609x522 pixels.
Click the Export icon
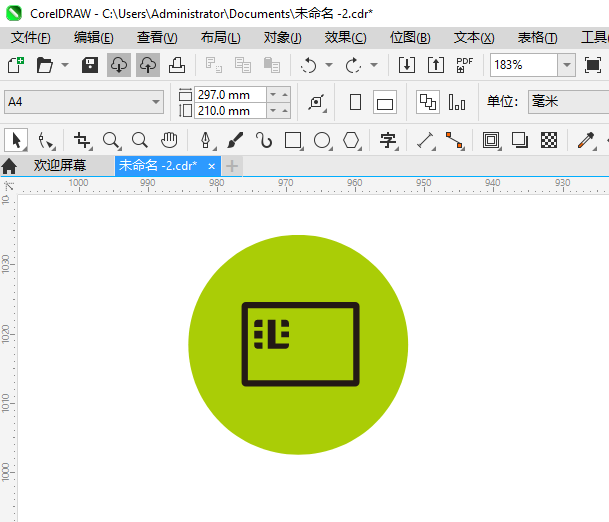pyautogui.click(x=436, y=65)
